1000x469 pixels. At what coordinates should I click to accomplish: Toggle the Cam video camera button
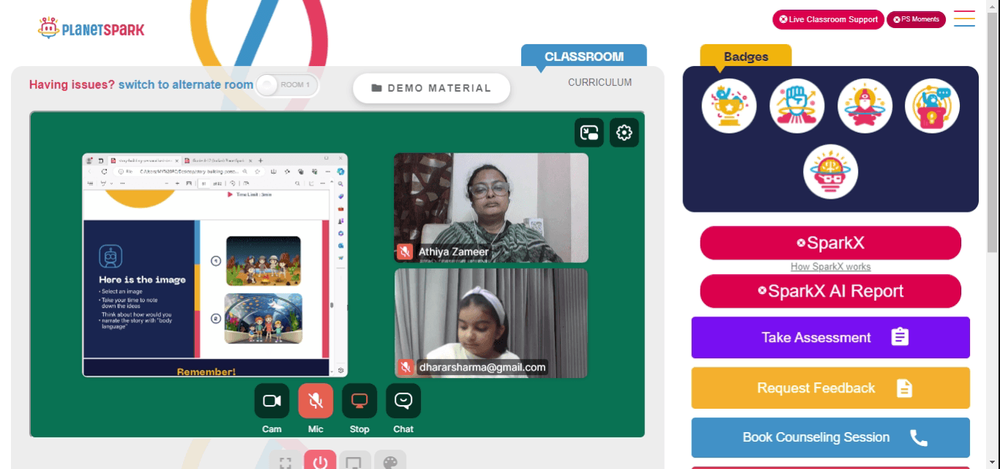(x=272, y=401)
